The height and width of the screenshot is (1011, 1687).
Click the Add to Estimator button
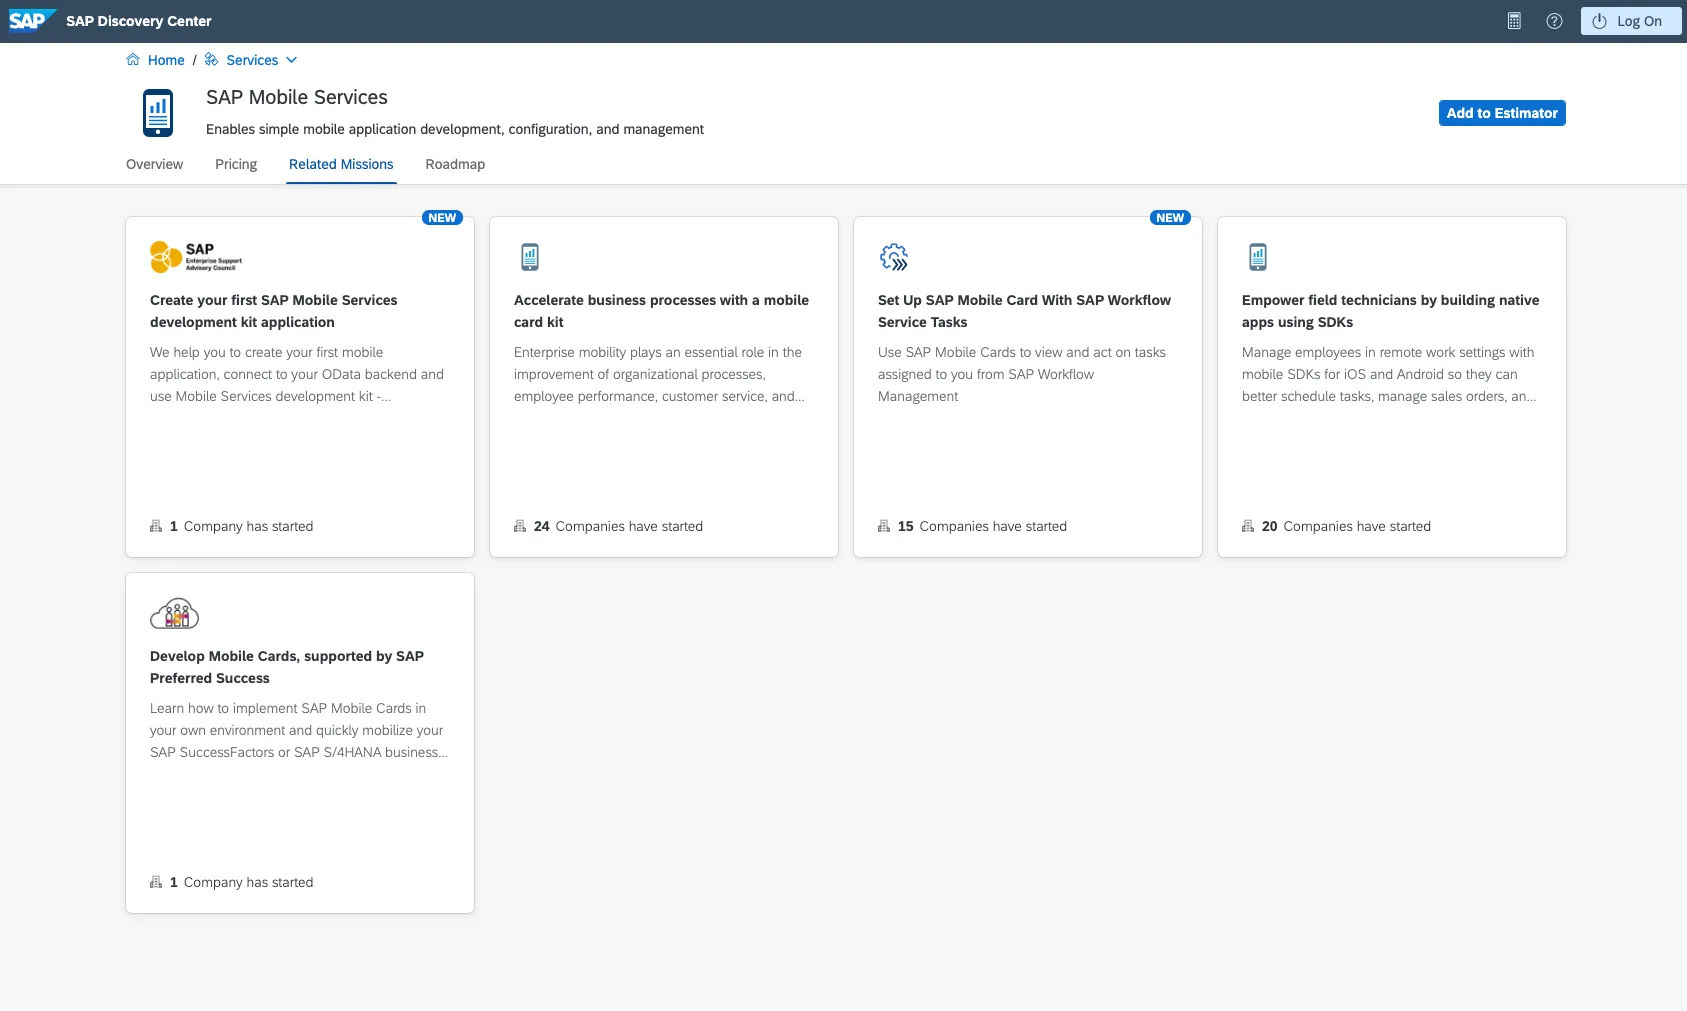click(1501, 113)
